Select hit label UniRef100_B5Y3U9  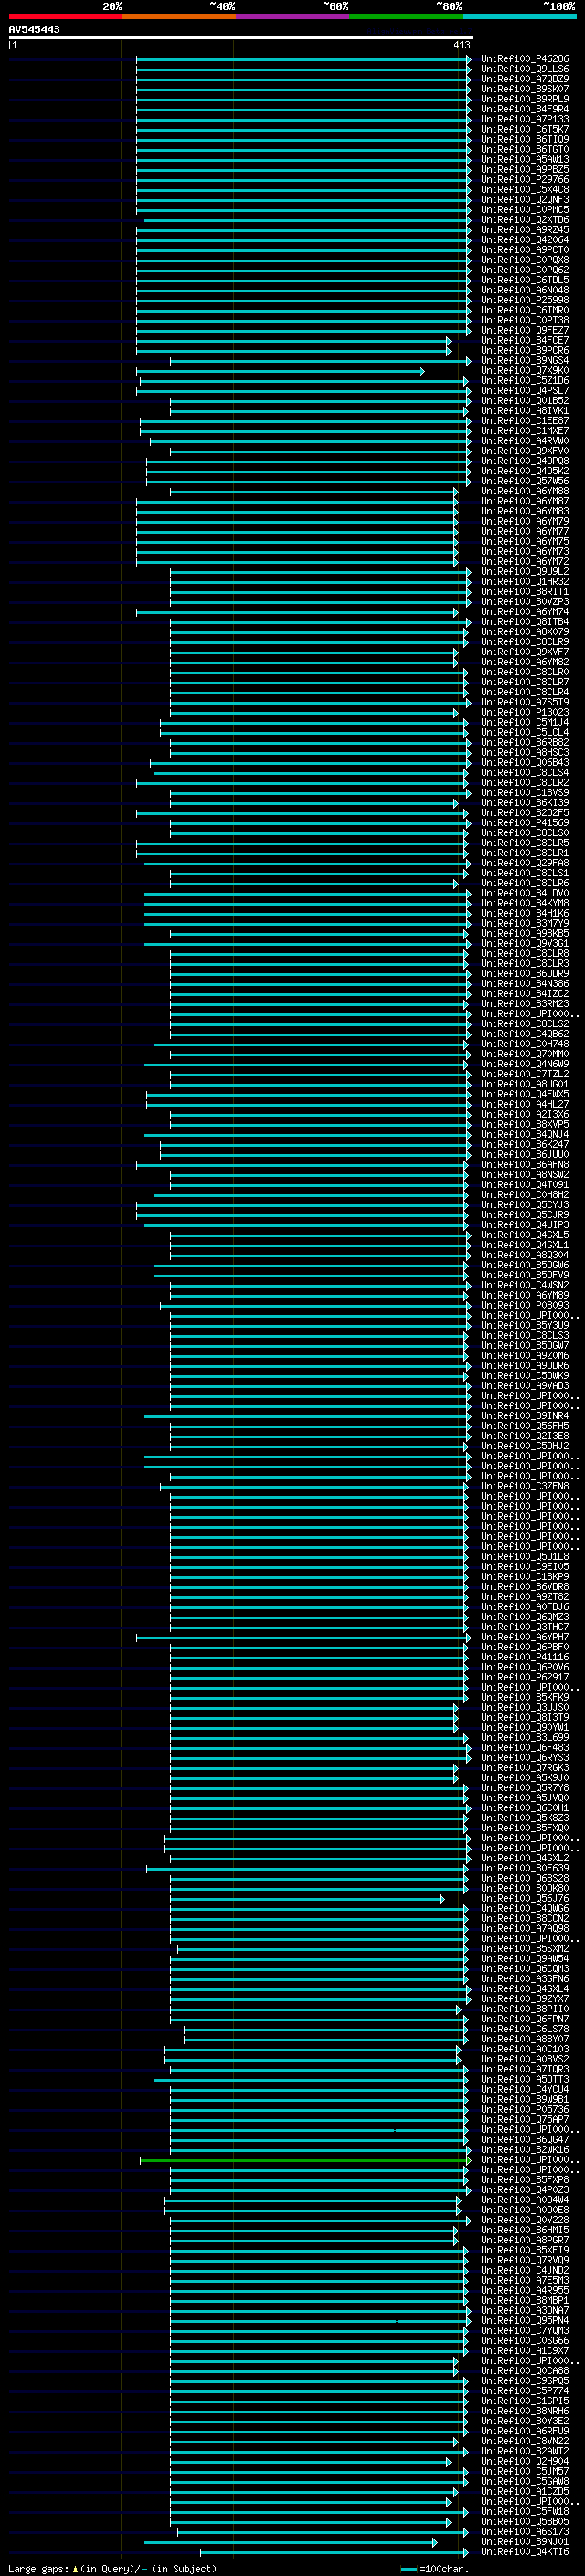525,1325
